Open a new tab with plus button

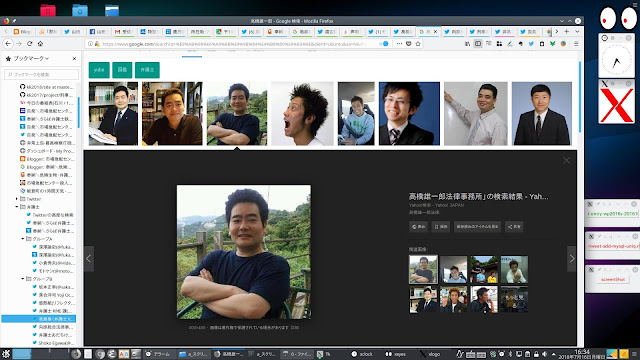(x=567, y=31)
